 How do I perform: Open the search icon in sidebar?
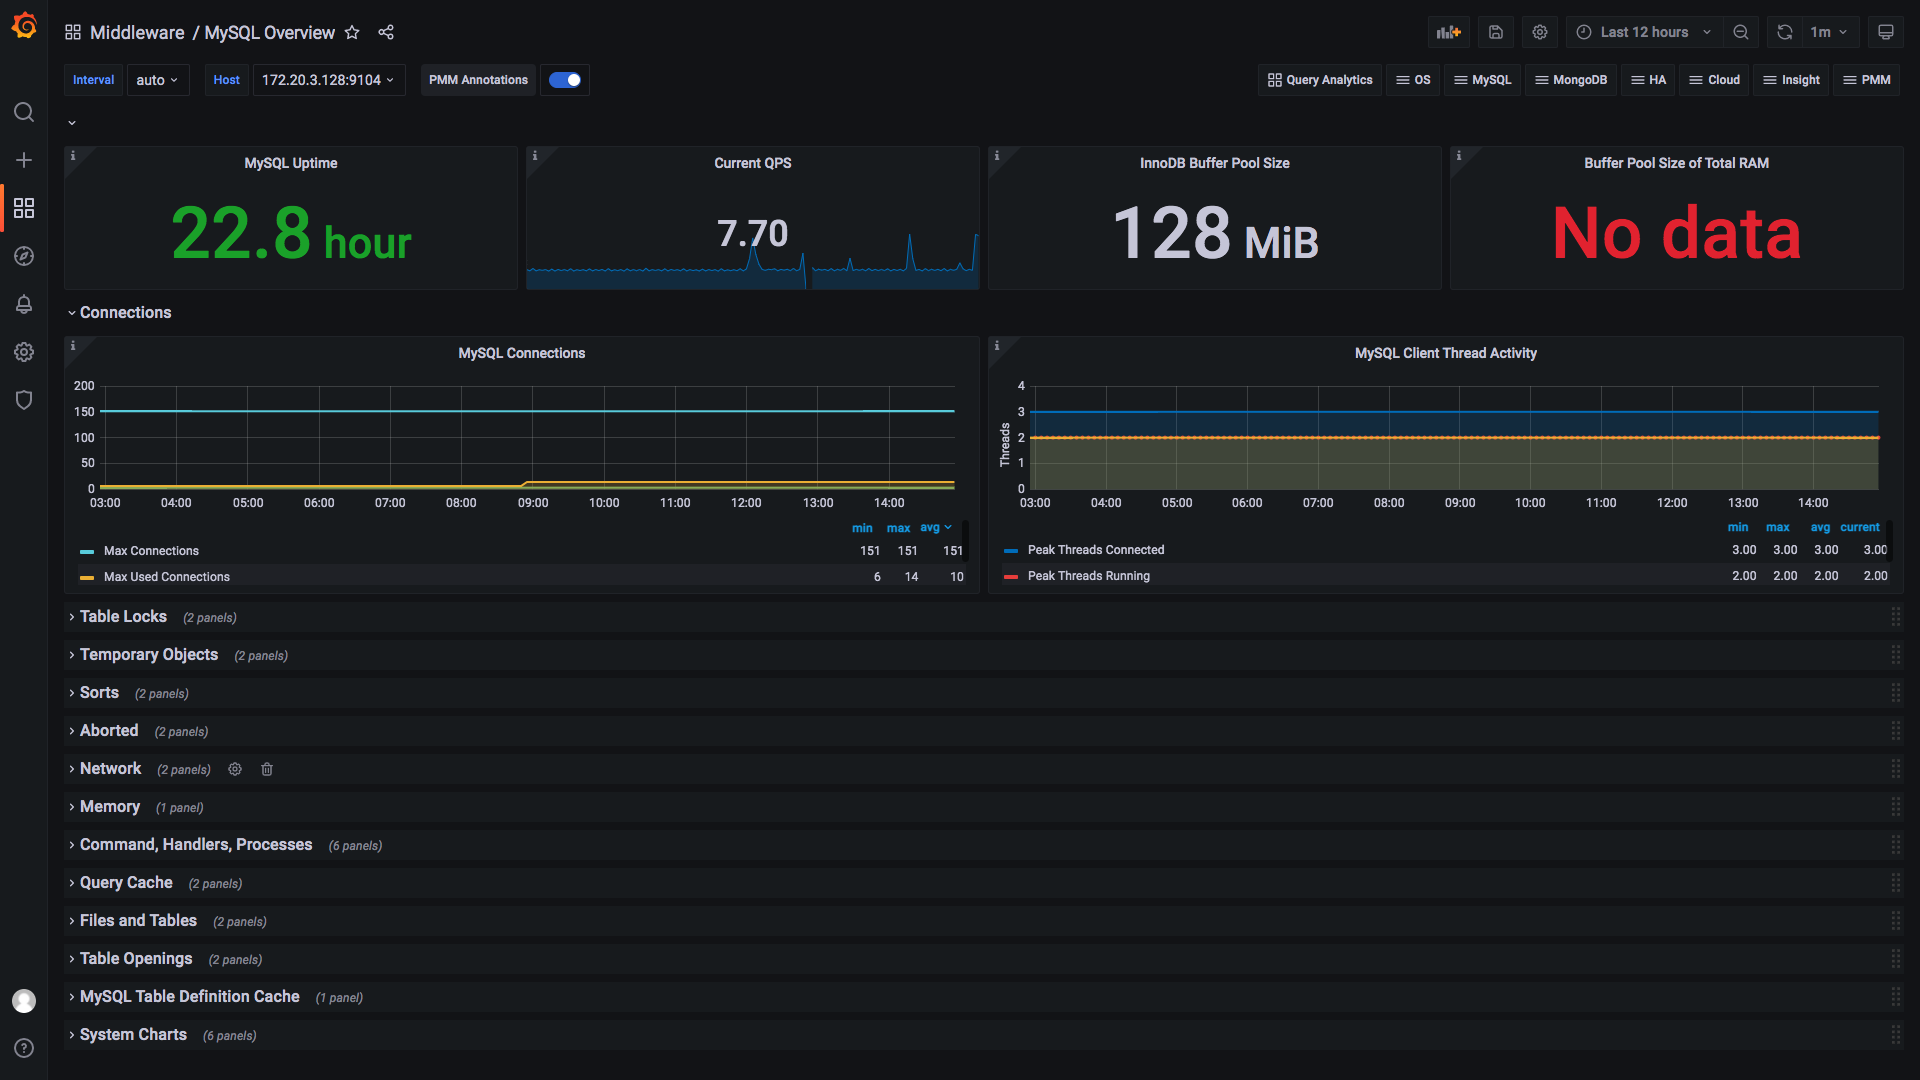tap(24, 112)
